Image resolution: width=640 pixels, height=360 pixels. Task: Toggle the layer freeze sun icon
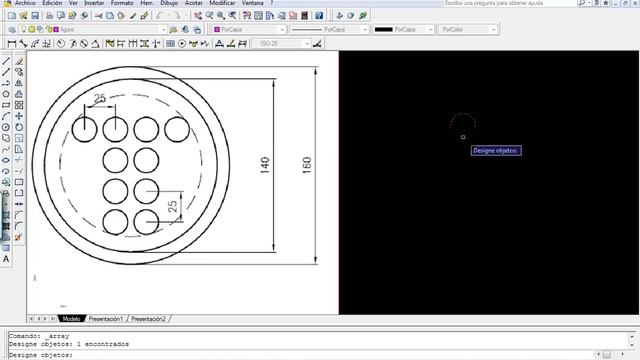(x=31, y=29)
